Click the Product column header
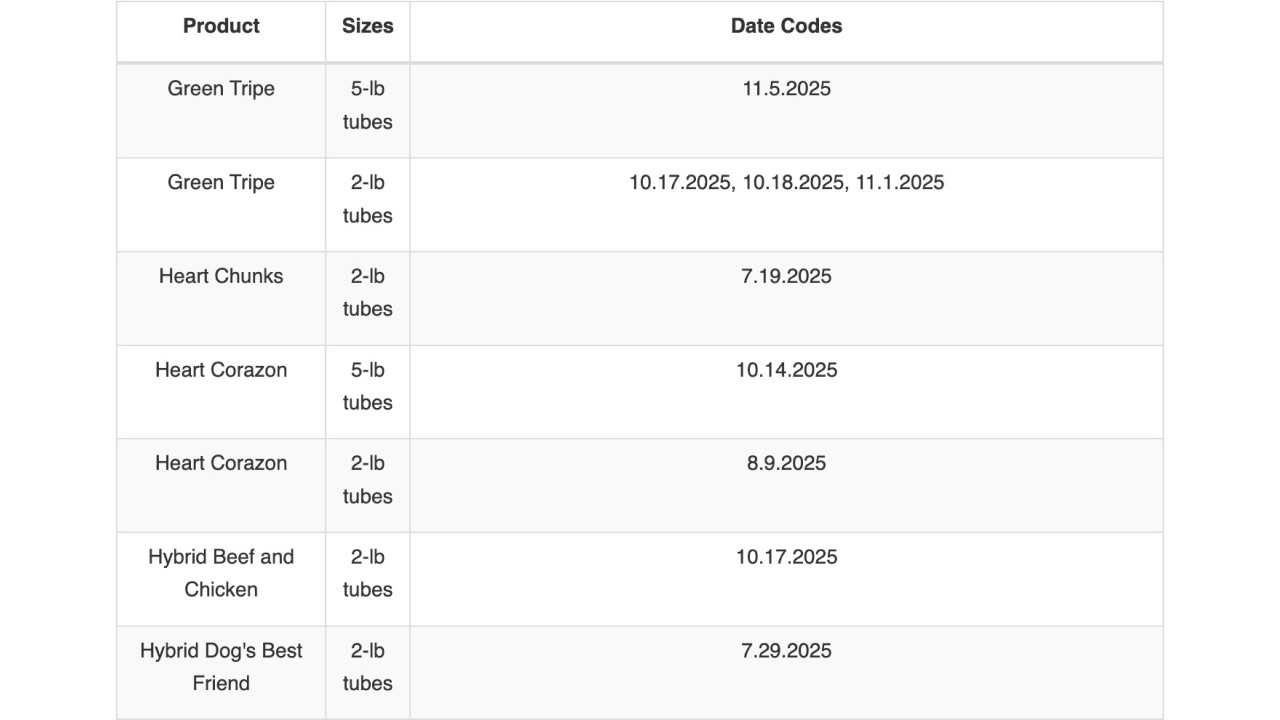The height and width of the screenshot is (720, 1280). (221, 26)
